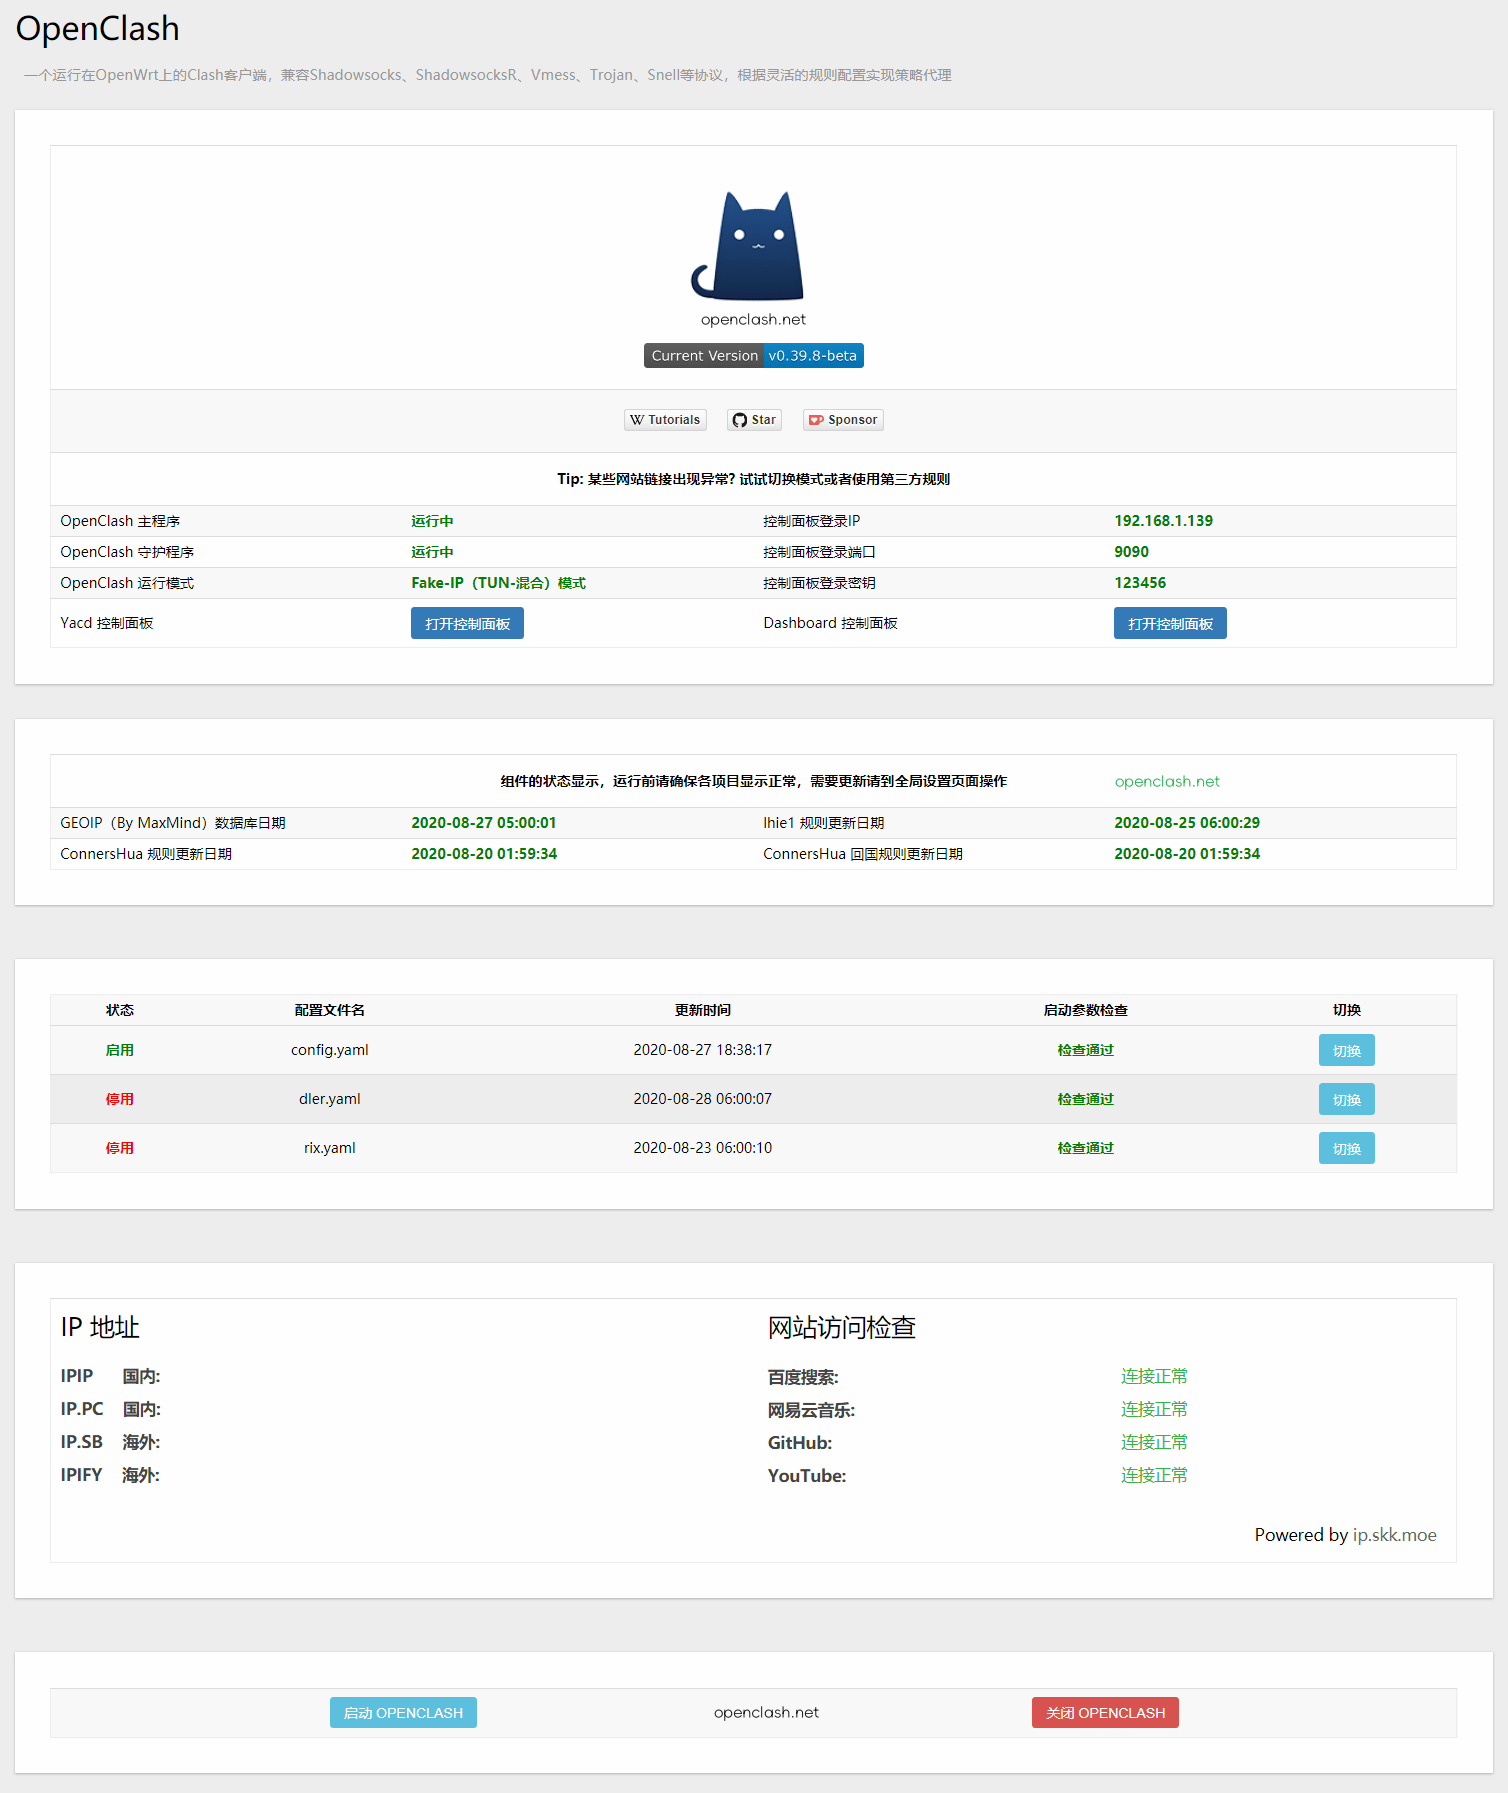This screenshot has width=1508, height=1793.
Task: Click the 启用 status of config.yaml
Action: click(120, 1051)
